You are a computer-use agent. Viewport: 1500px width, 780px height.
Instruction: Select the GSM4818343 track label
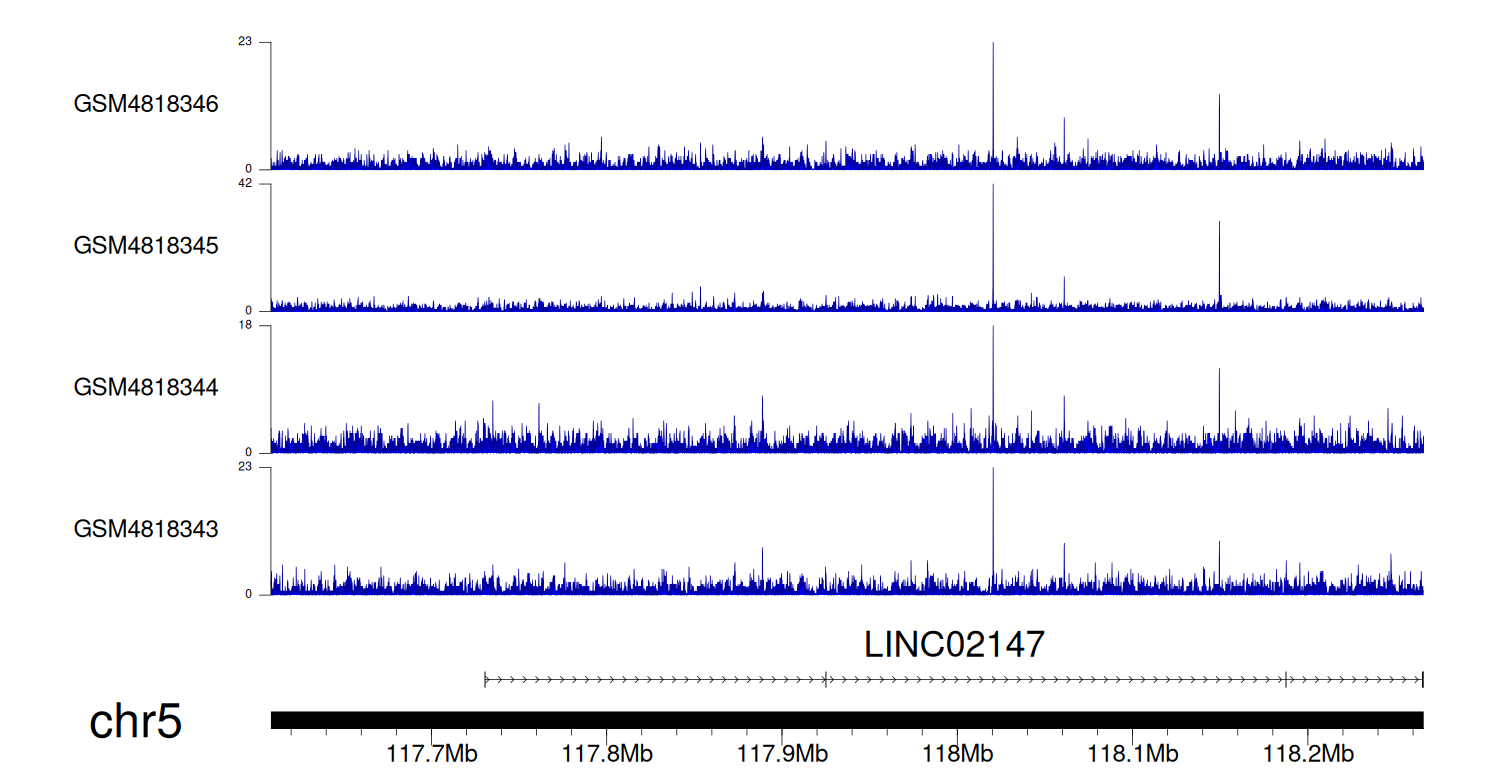tap(146, 528)
